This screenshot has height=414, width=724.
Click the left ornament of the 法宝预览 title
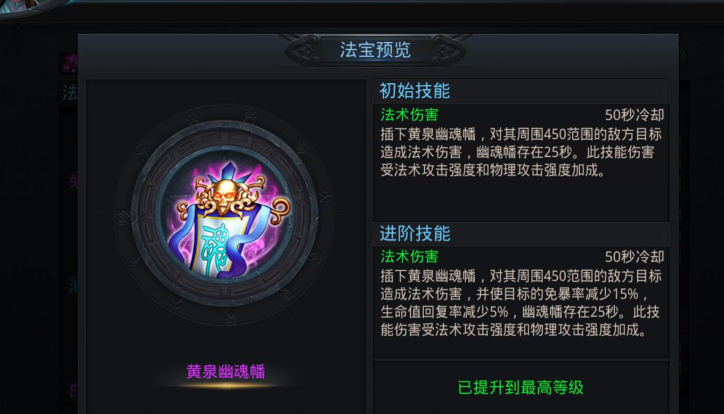pyautogui.click(x=306, y=50)
